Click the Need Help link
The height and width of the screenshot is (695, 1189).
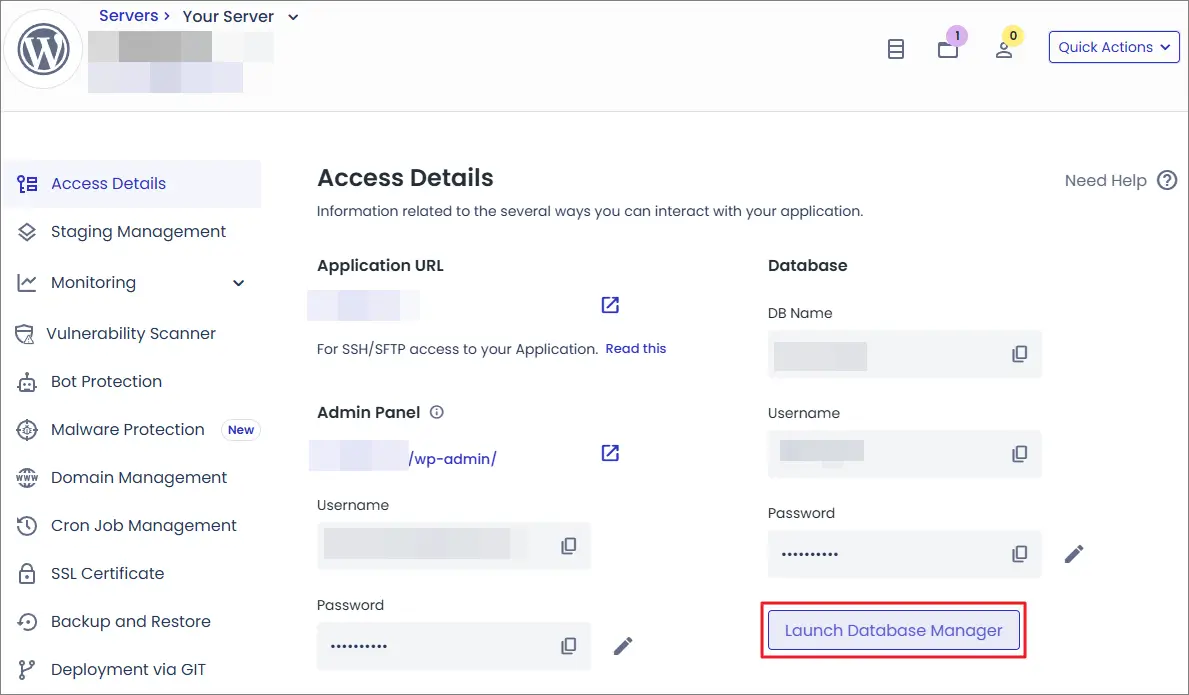[x=1106, y=181]
